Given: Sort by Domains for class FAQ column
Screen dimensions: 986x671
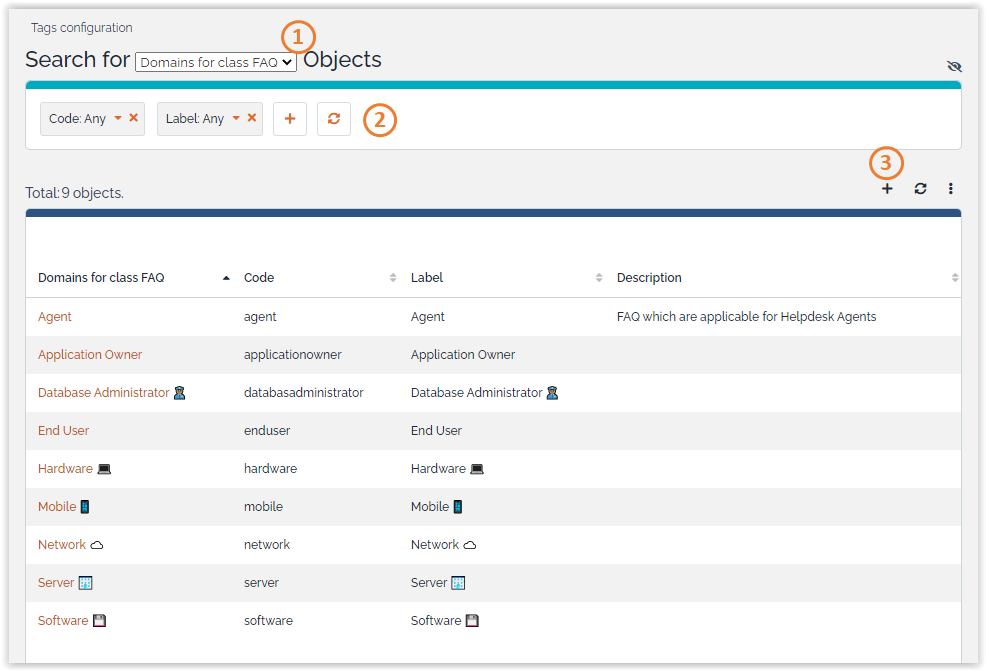Looking at the screenshot, I should 101,278.
